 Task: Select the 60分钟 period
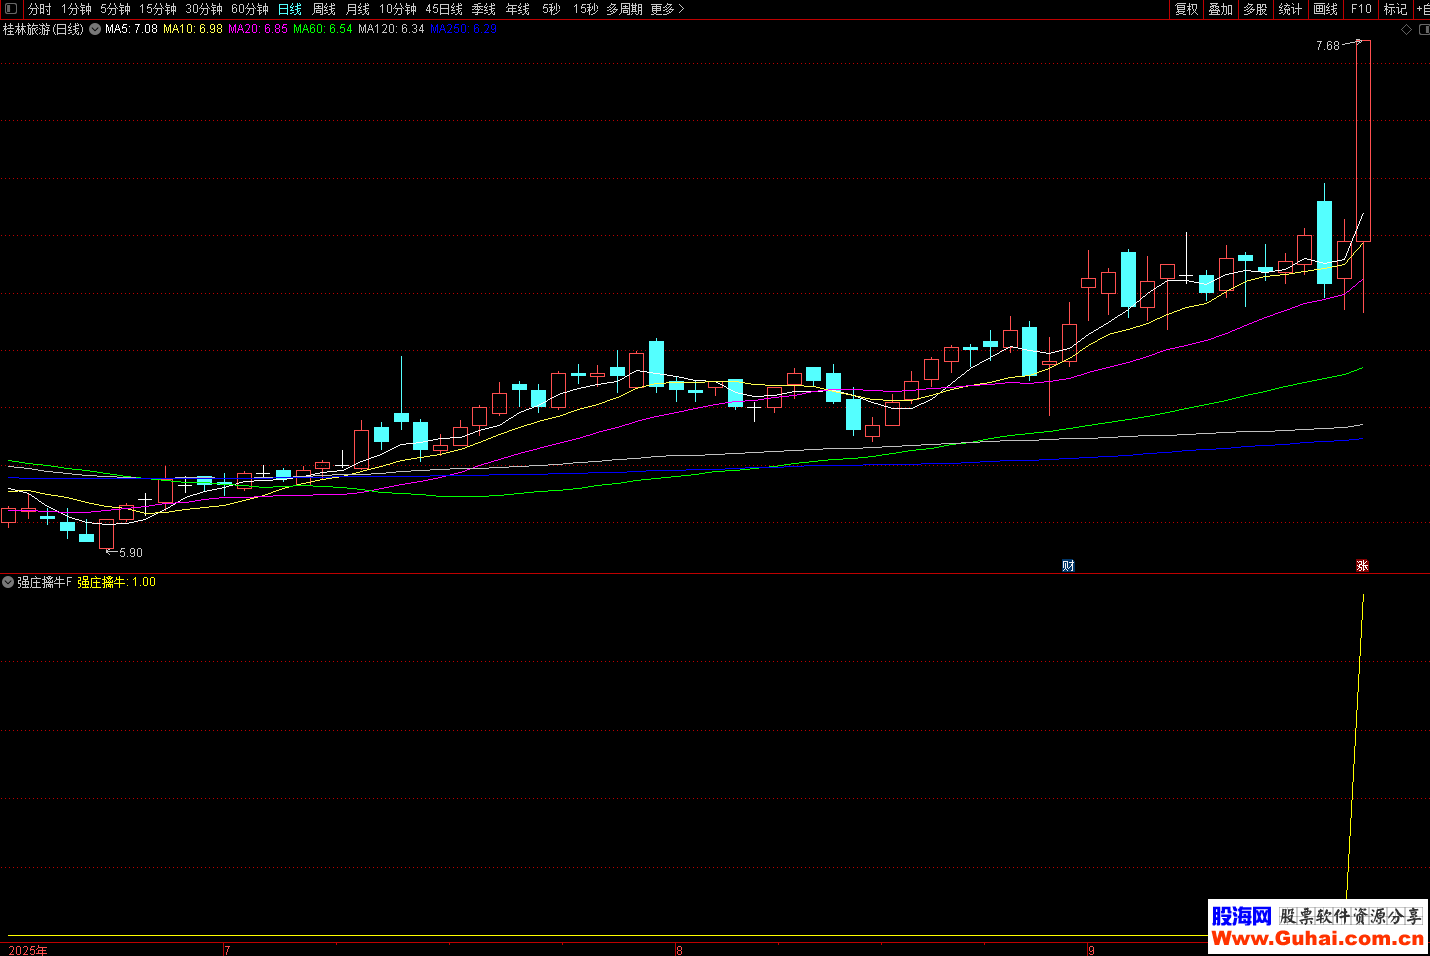[250, 9]
